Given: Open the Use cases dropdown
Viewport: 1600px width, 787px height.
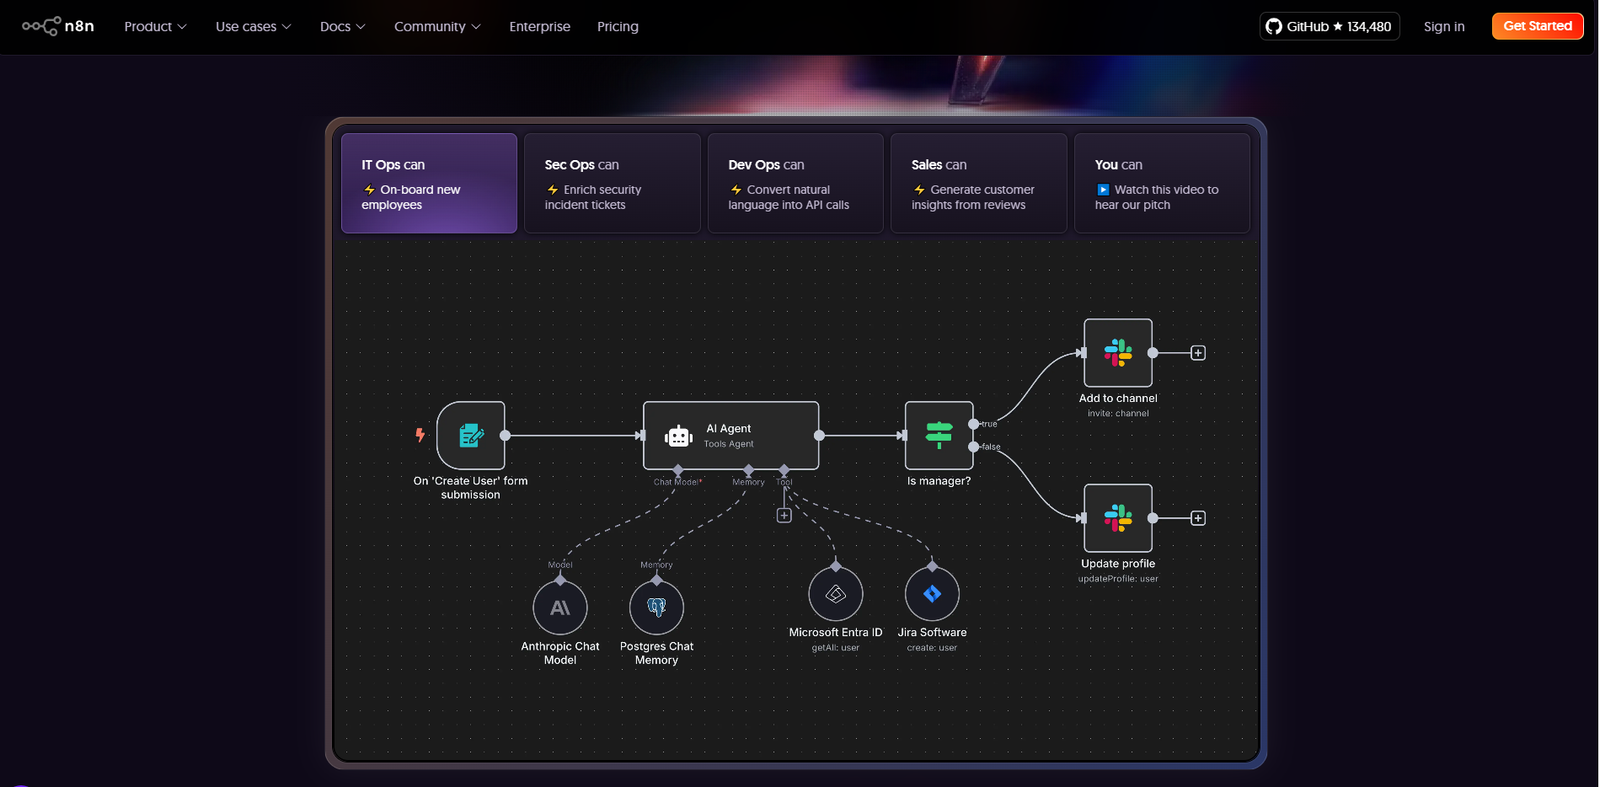Looking at the screenshot, I should [253, 27].
